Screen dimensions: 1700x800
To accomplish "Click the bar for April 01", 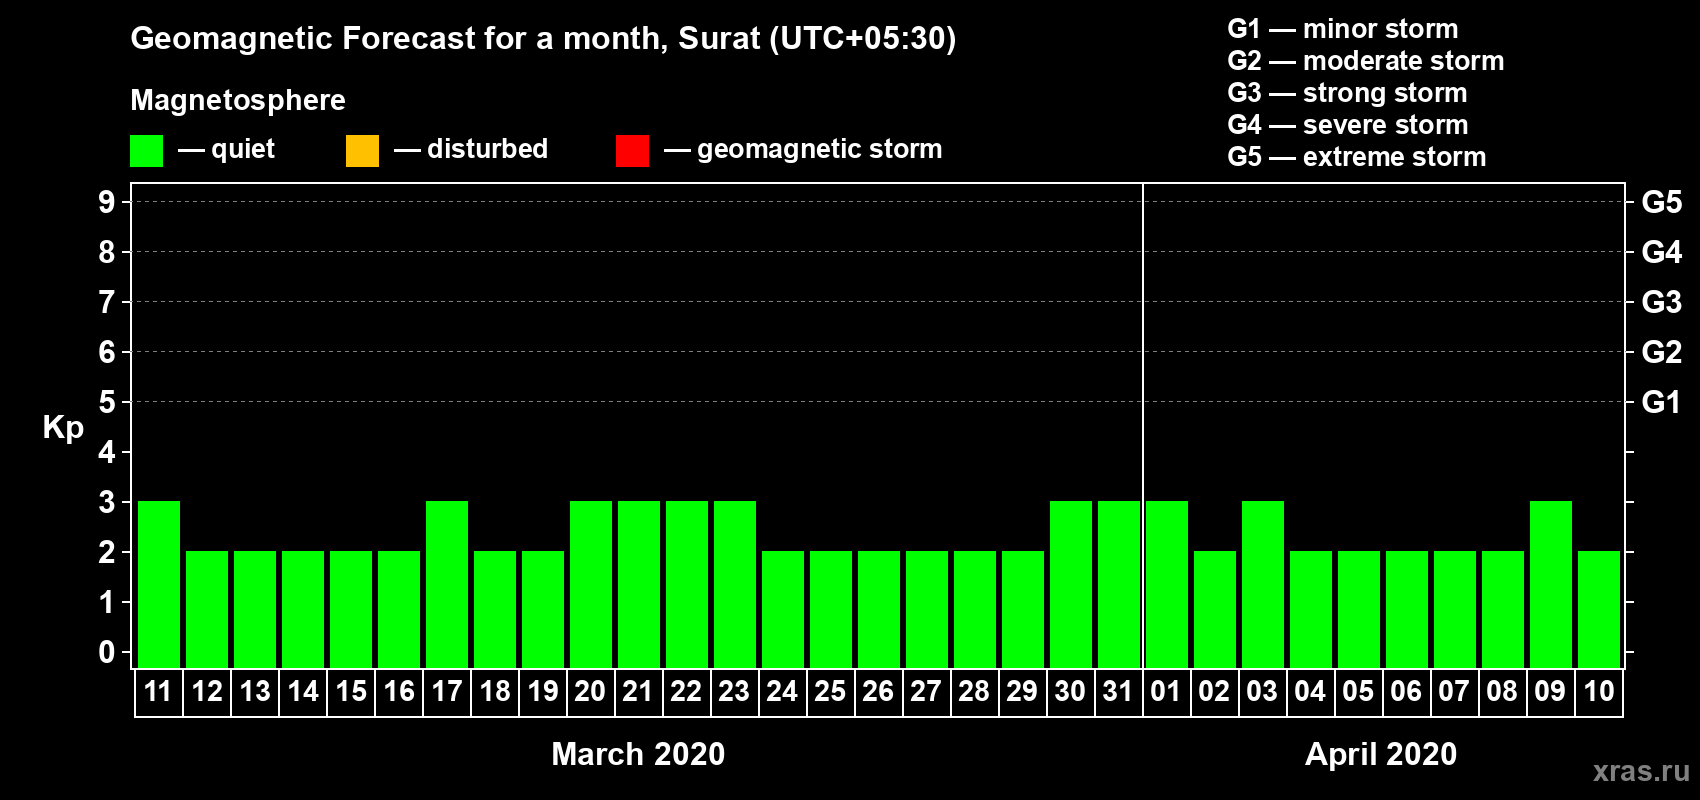I will point(1167,584).
